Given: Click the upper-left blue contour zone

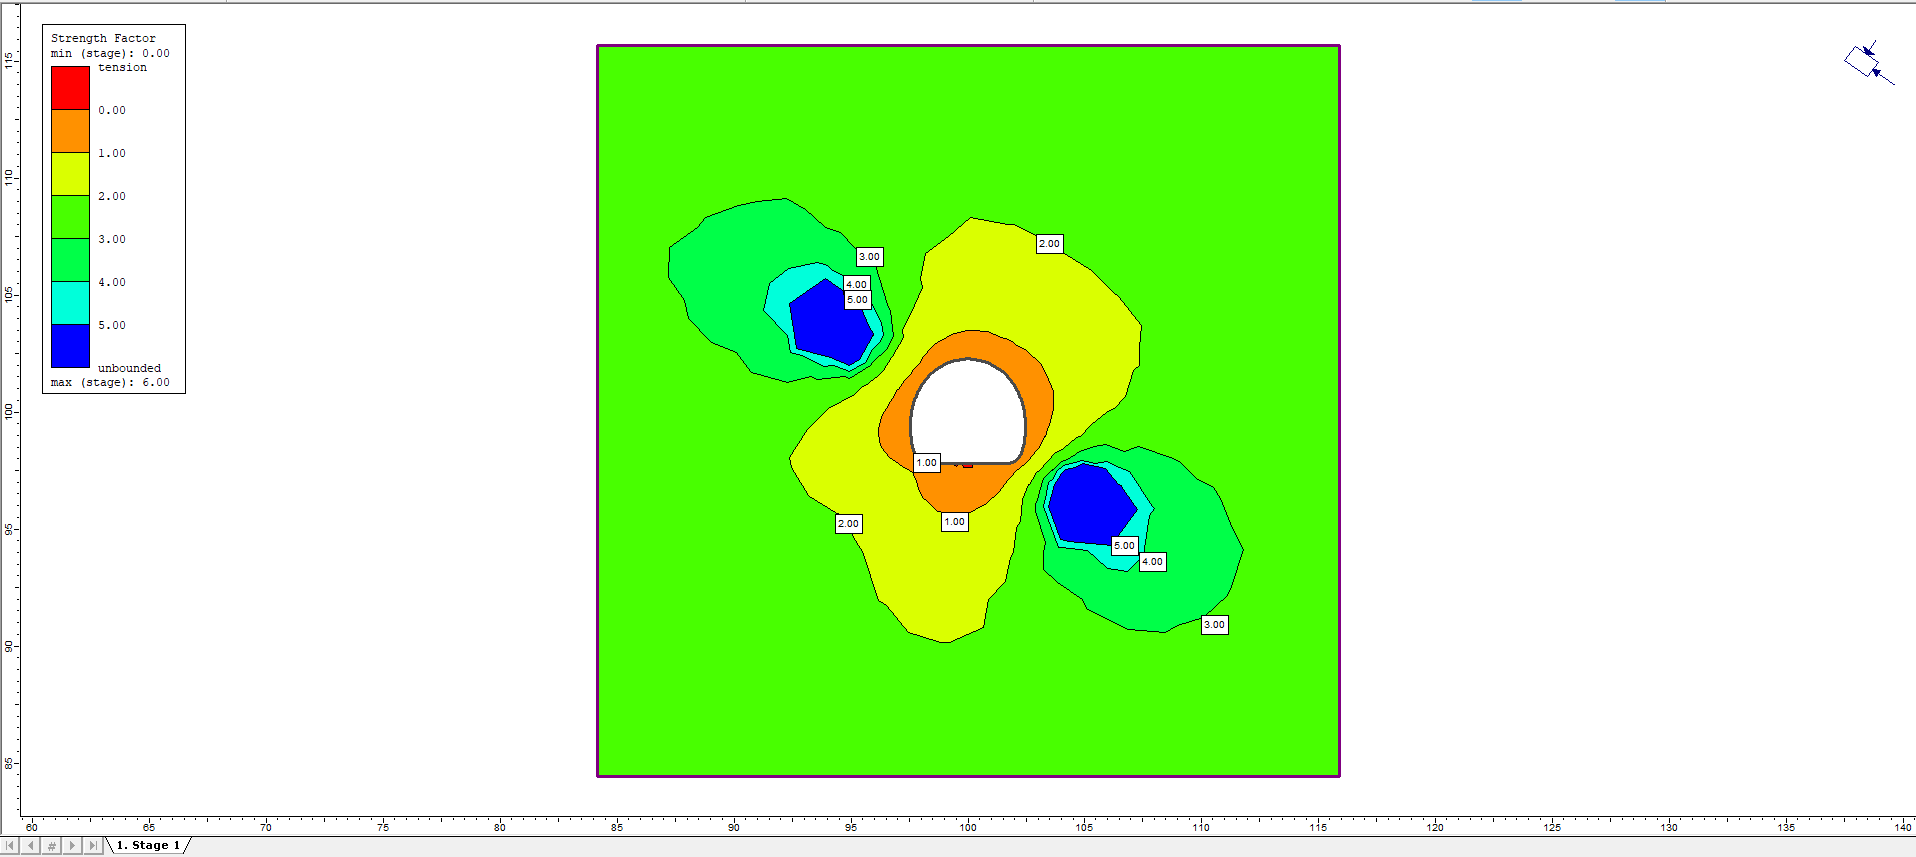Looking at the screenshot, I should [x=829, y=322].
